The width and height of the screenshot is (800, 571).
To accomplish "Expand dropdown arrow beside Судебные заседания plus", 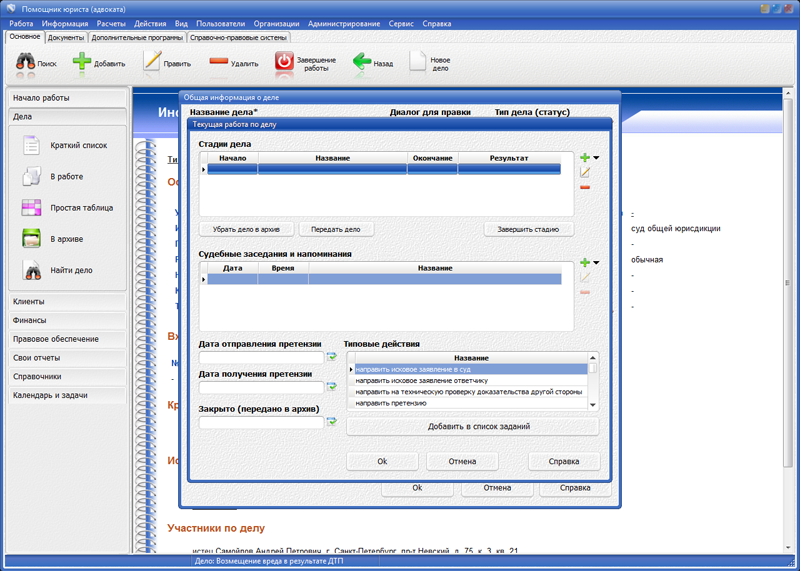I will point(597,263).
